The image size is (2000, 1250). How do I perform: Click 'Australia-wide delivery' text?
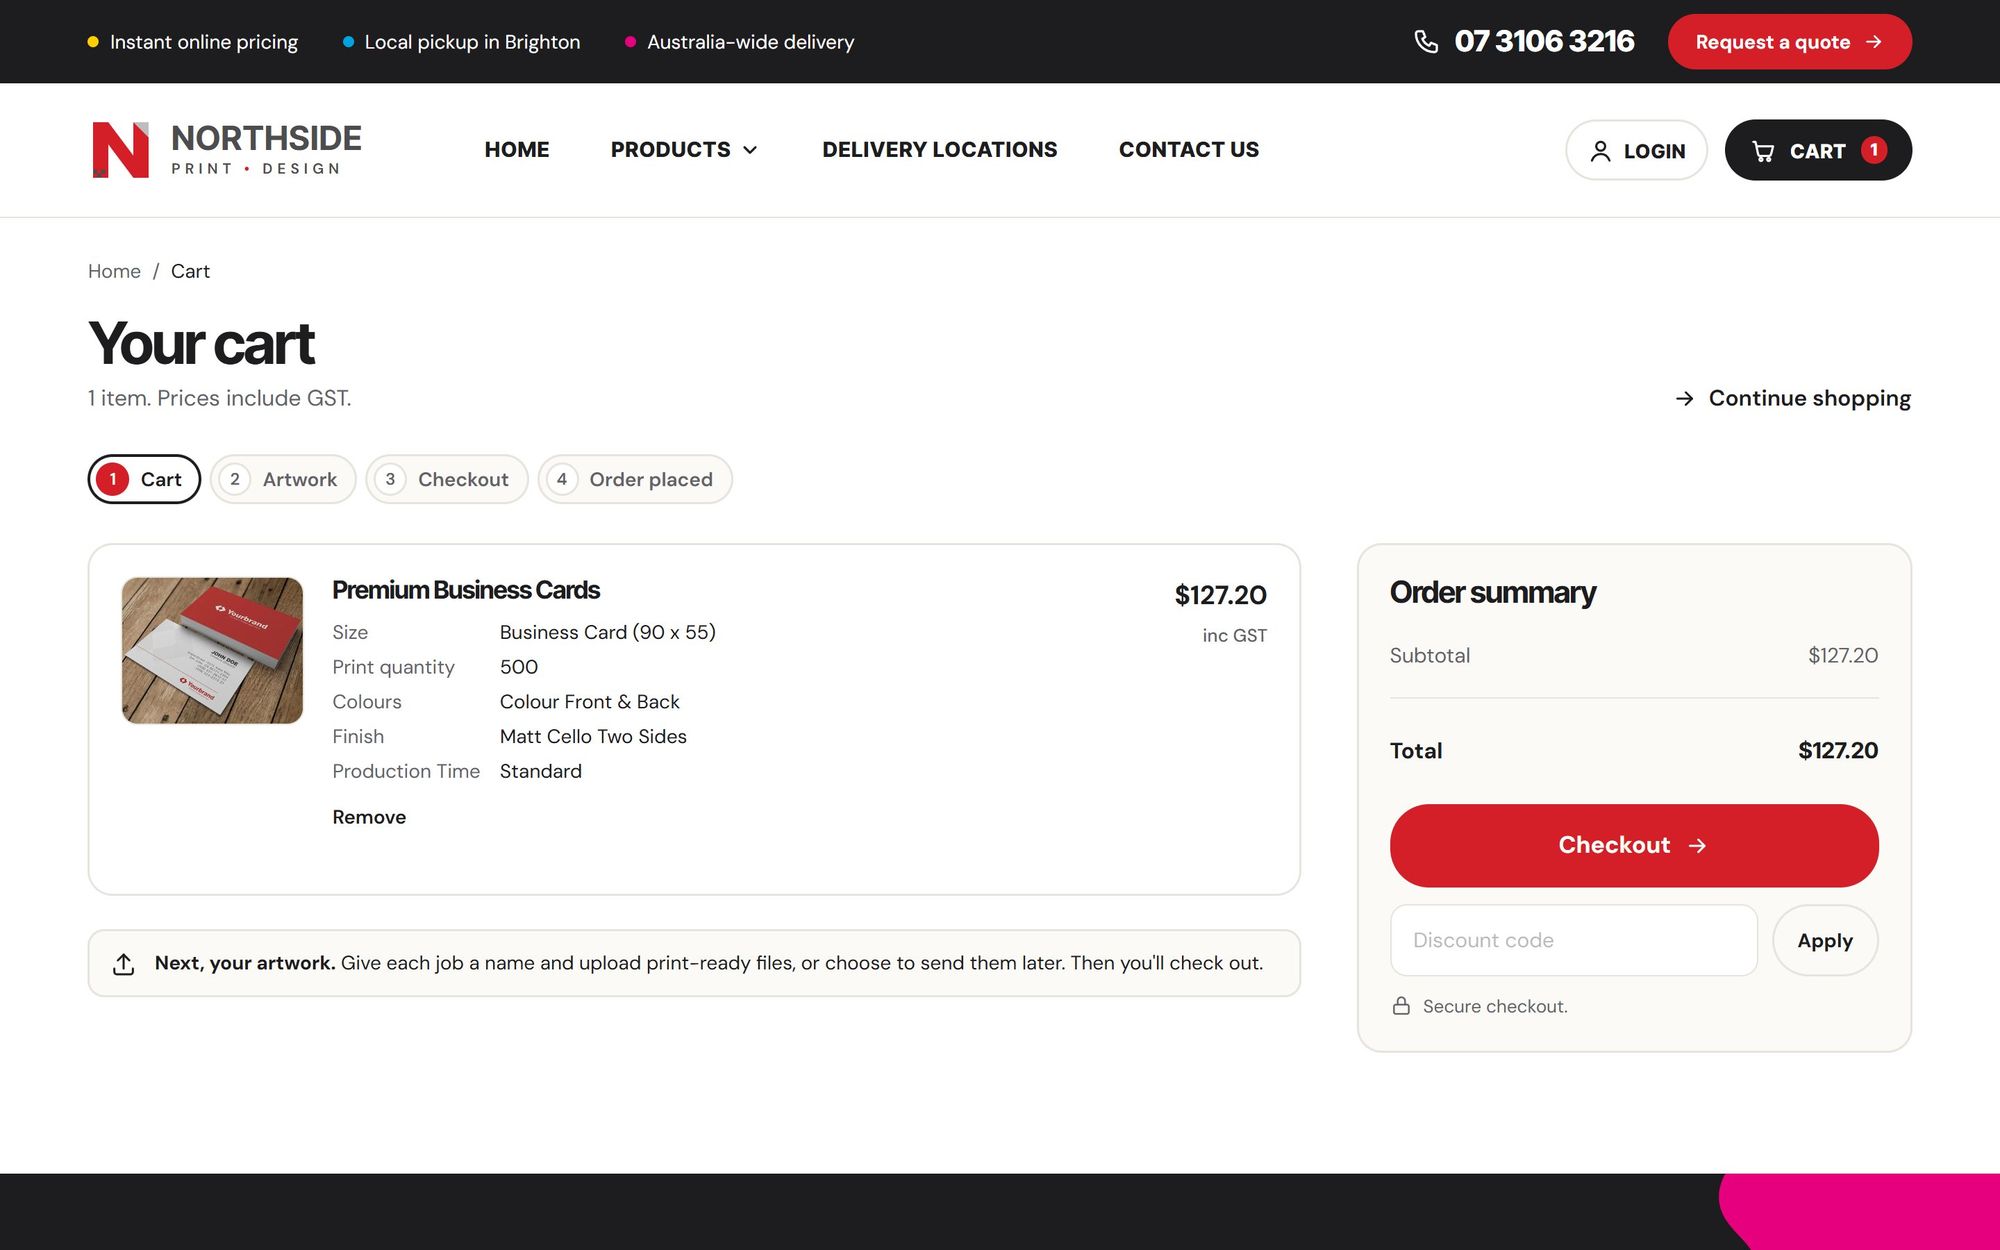750,42
